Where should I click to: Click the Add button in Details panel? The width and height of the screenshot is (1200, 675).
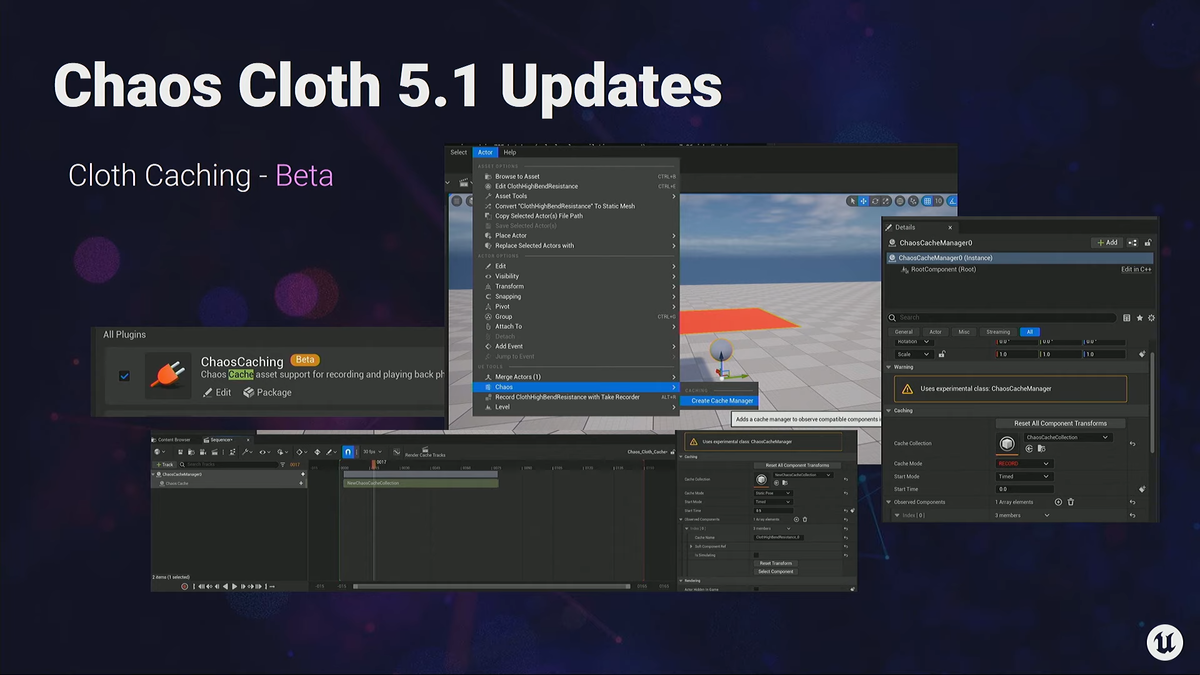(1106, 242)
